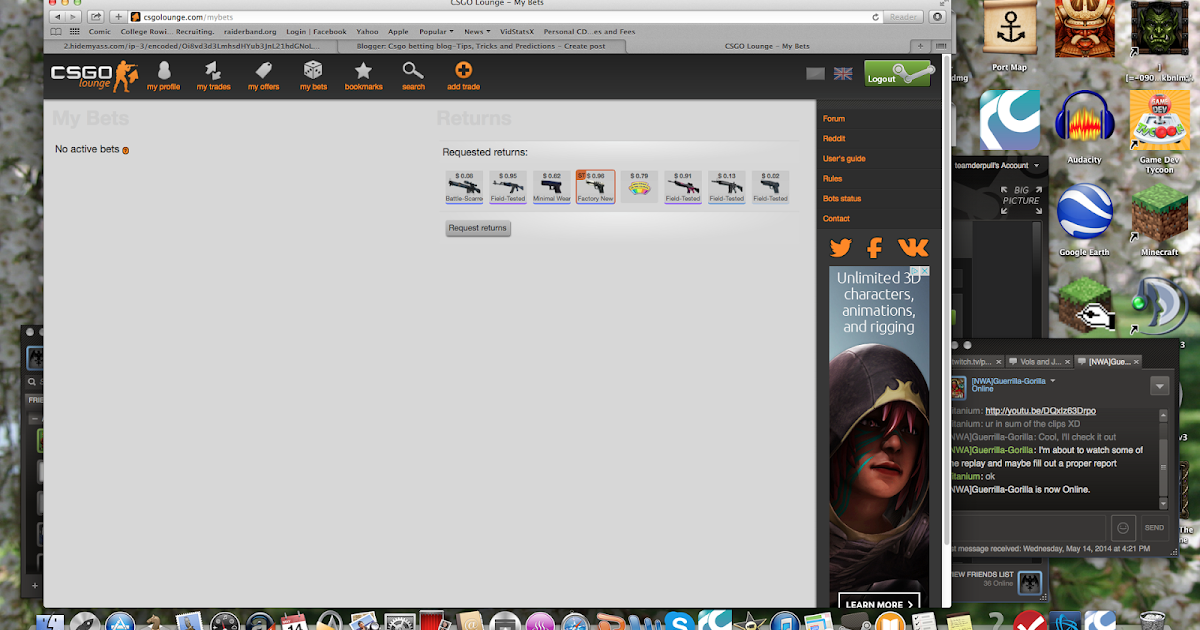Click the CSGO Lounge logo
Screen dimensions: 1200x630
(x=94, y=76)
